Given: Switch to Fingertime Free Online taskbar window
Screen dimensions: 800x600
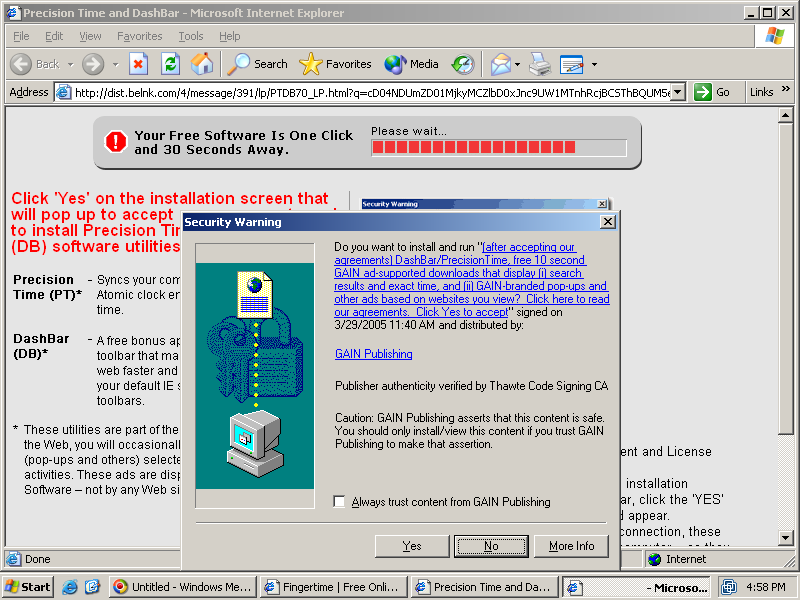Looking at the screenshot, I should (334, 587).
